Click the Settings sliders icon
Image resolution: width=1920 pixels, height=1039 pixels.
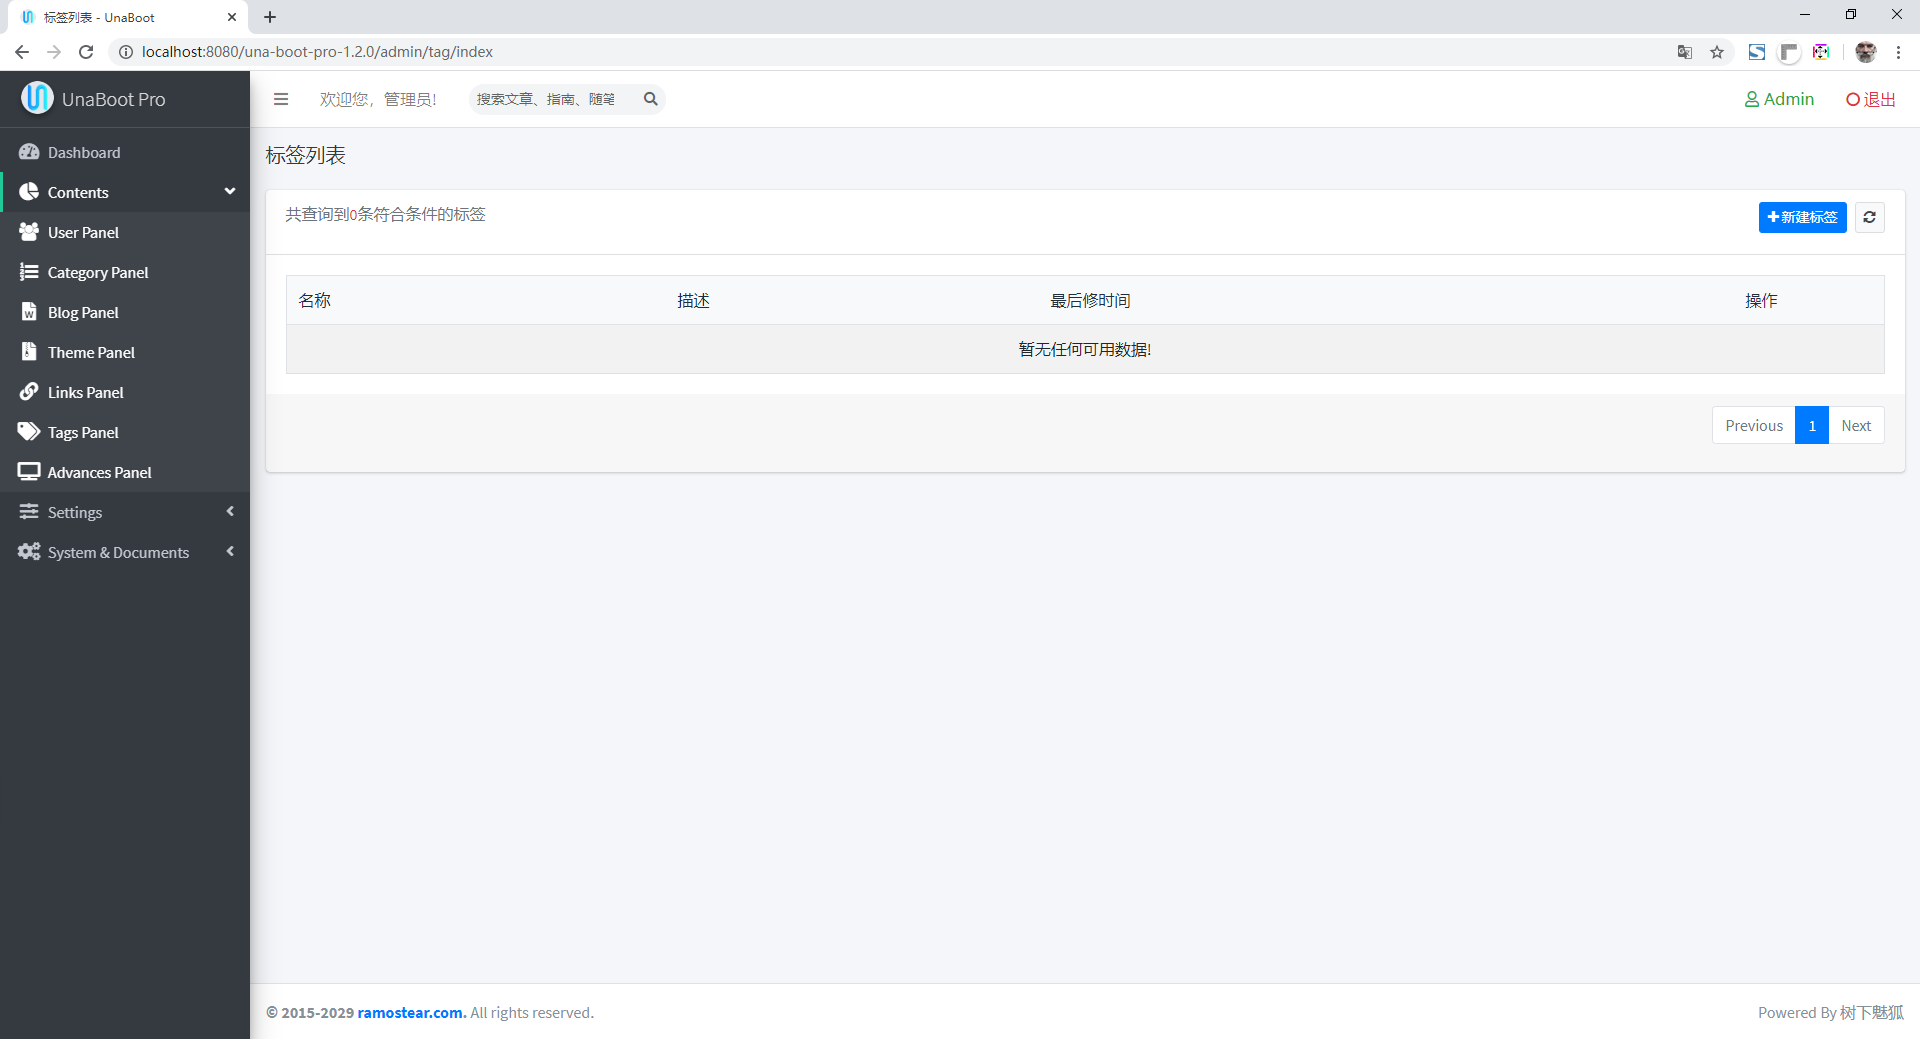point(29,512)
